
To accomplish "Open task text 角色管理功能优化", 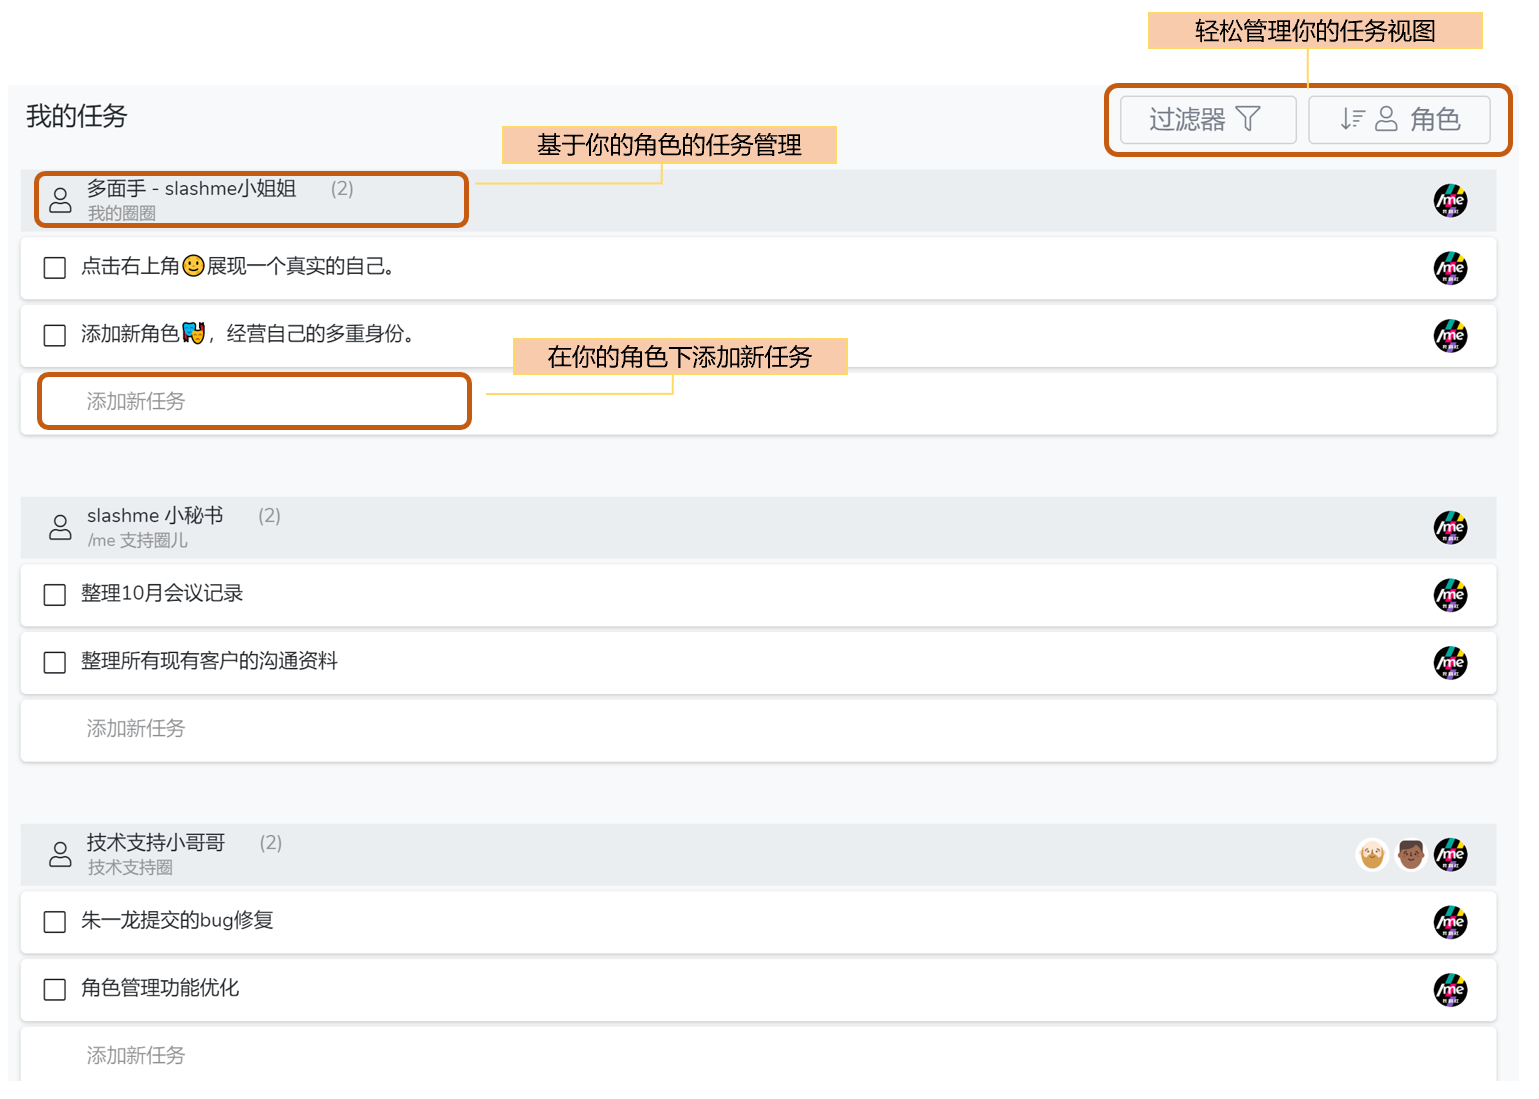I will tap(160, 988).
